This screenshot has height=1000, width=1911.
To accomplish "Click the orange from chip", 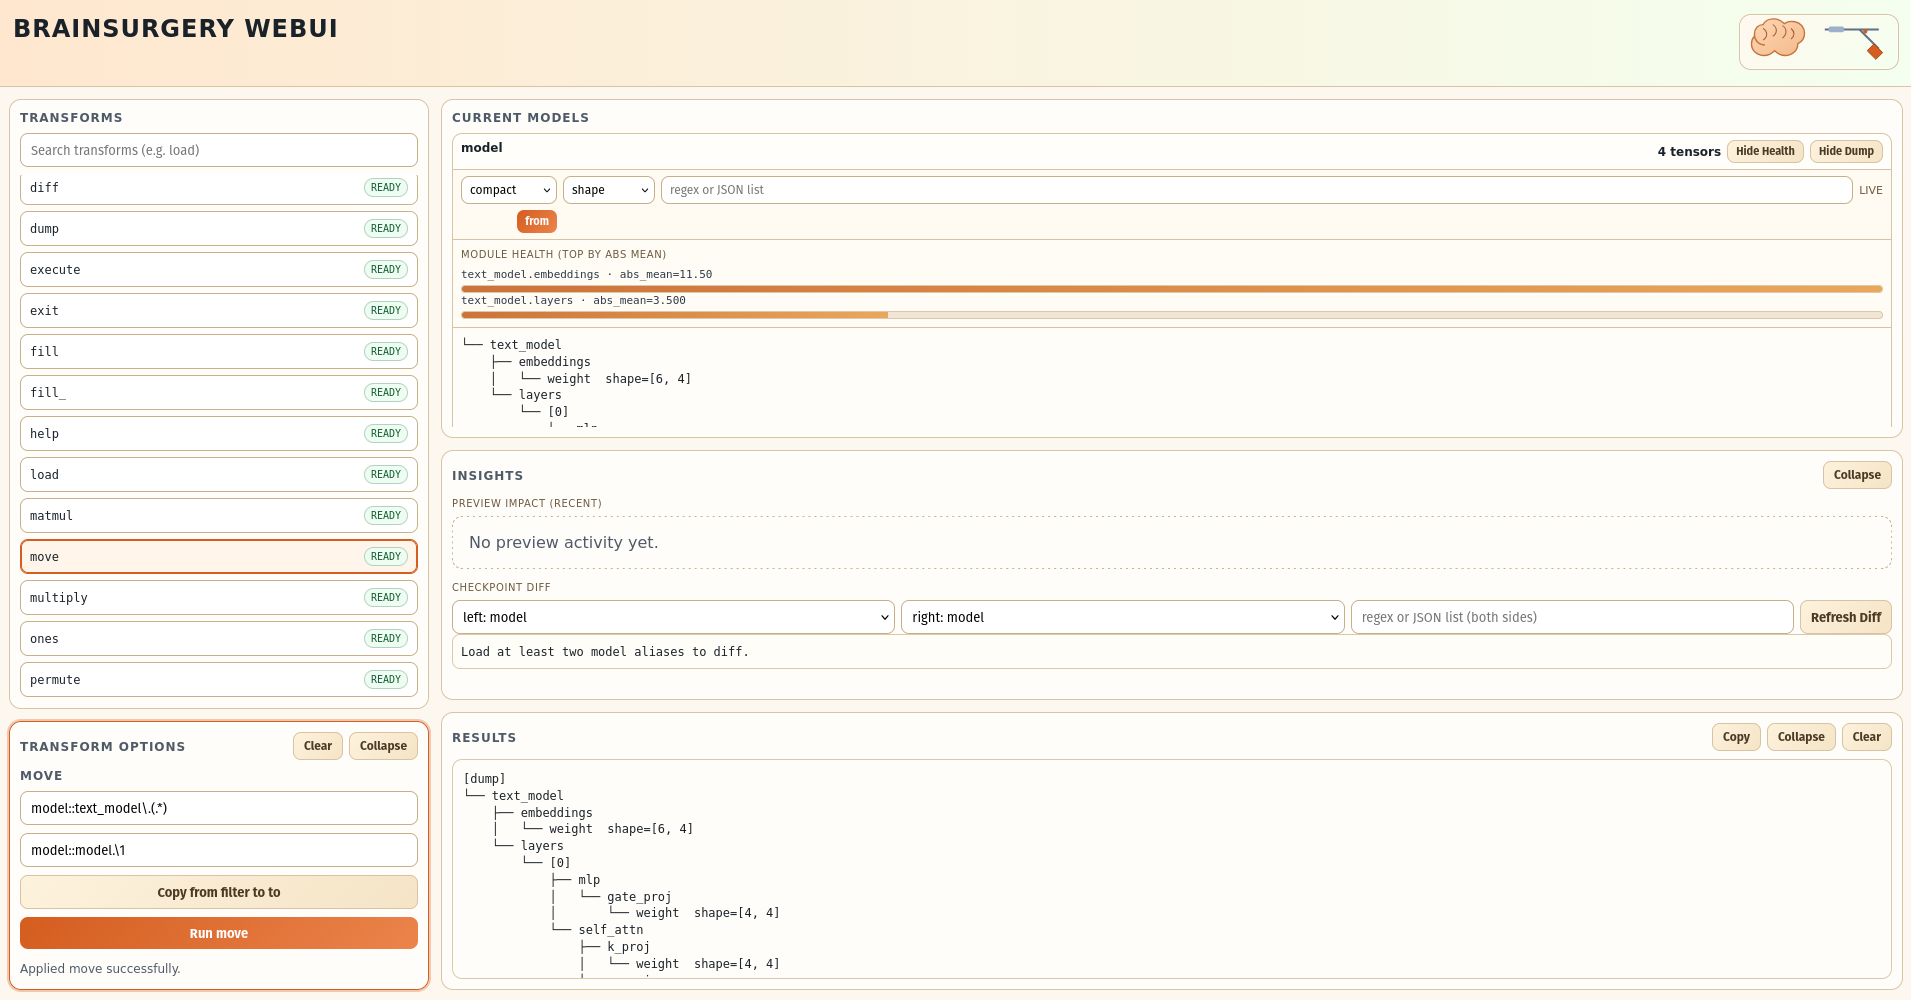I will pyautogui.click(x=537, y=221).
